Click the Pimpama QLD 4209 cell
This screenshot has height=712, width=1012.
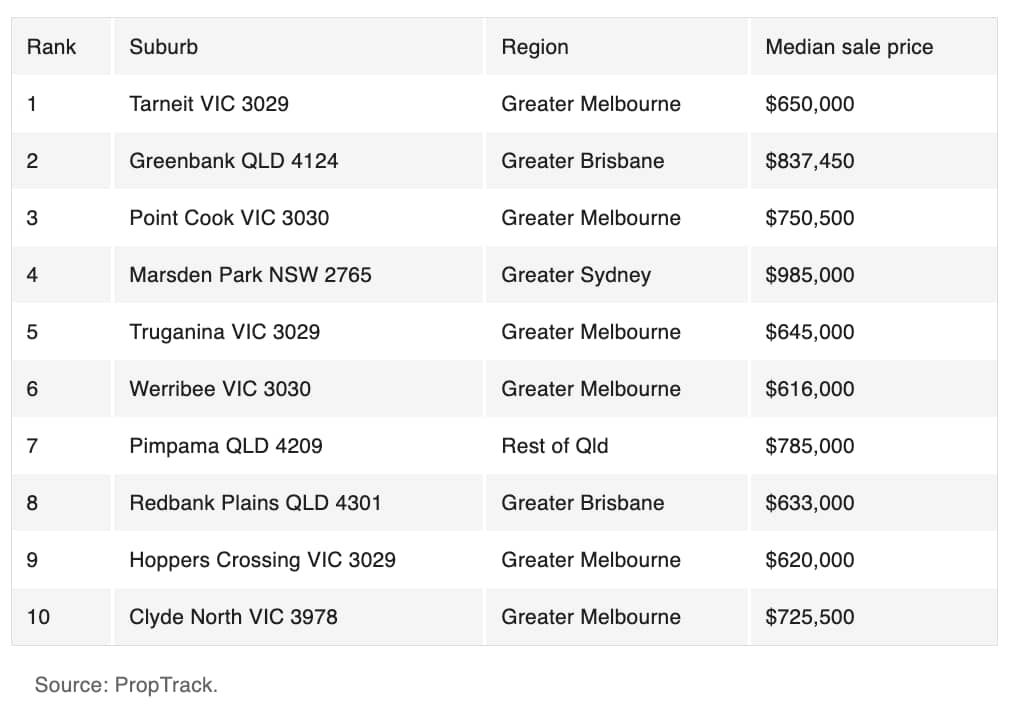(298, 445)
